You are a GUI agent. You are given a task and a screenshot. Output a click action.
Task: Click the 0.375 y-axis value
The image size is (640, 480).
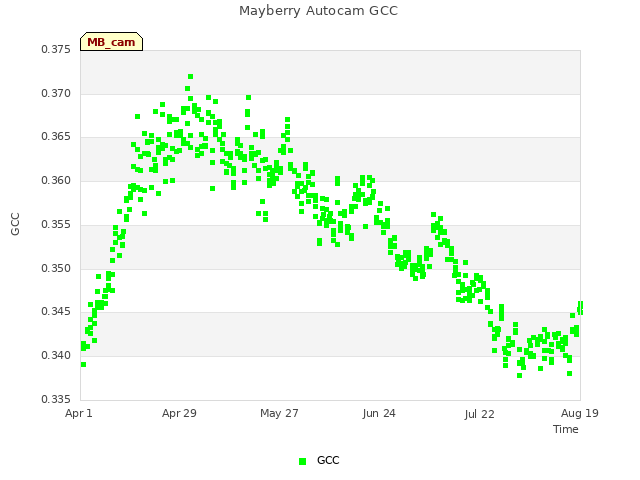pyautogui.click(x=56, y=49)
